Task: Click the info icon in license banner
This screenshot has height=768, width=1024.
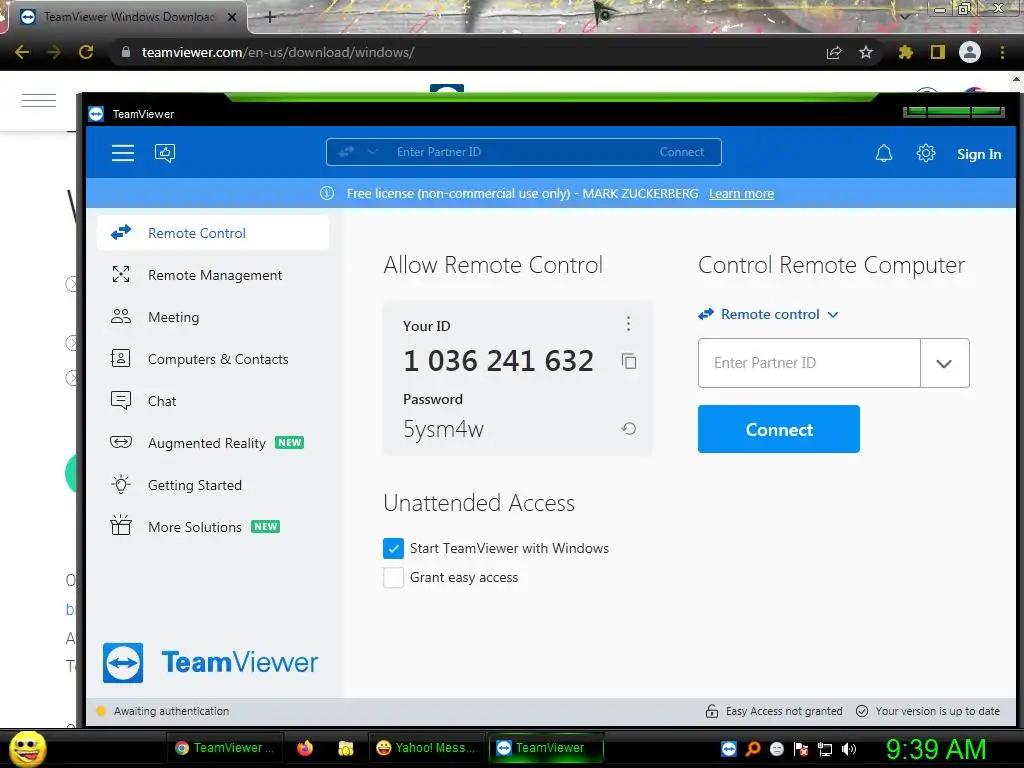Action: click(x=327, y=193)
